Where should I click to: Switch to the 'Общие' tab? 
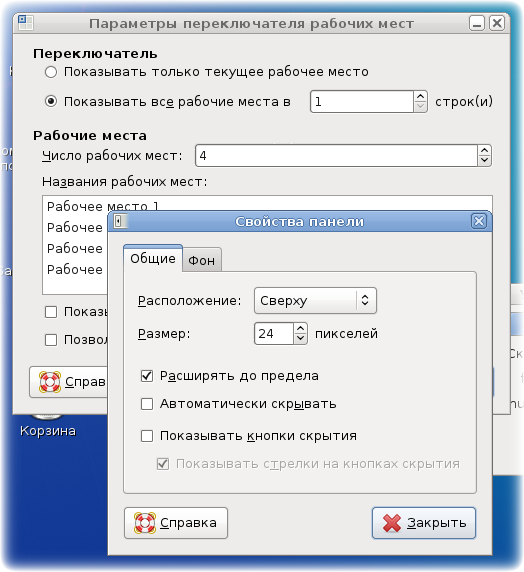pyautogui.click(x=153, y=258)
